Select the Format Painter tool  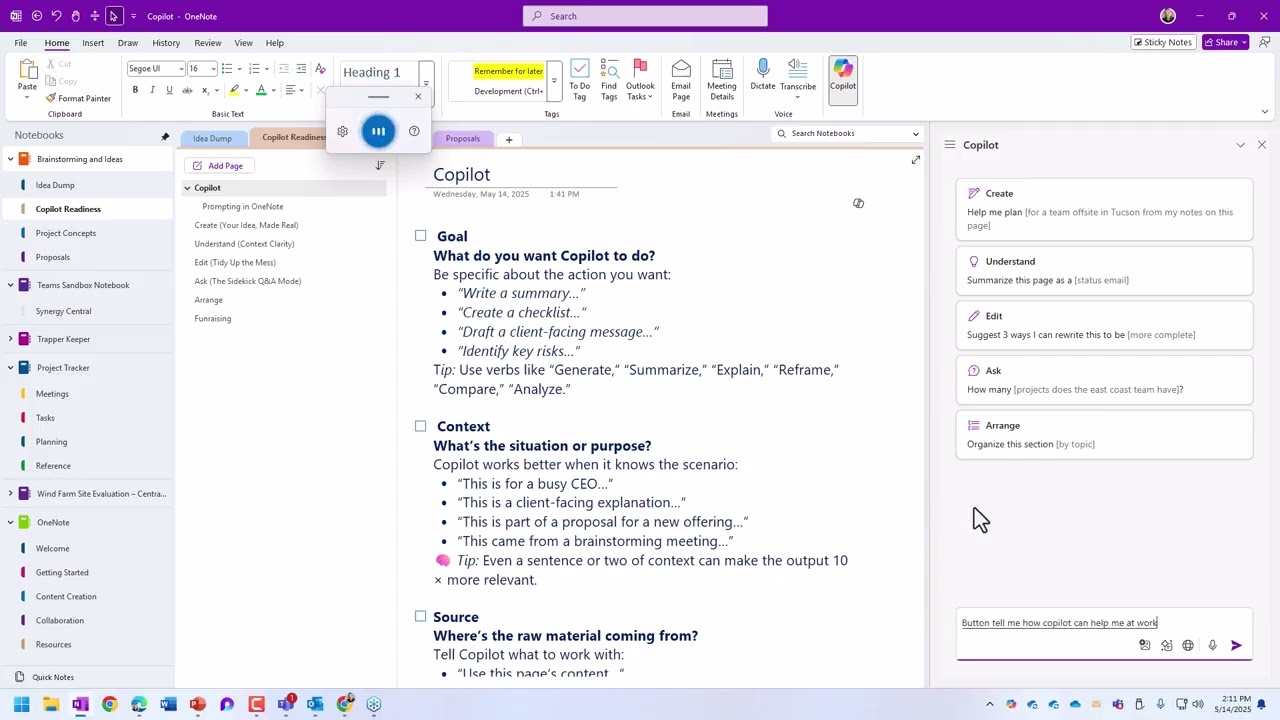[x=78, y=98]
